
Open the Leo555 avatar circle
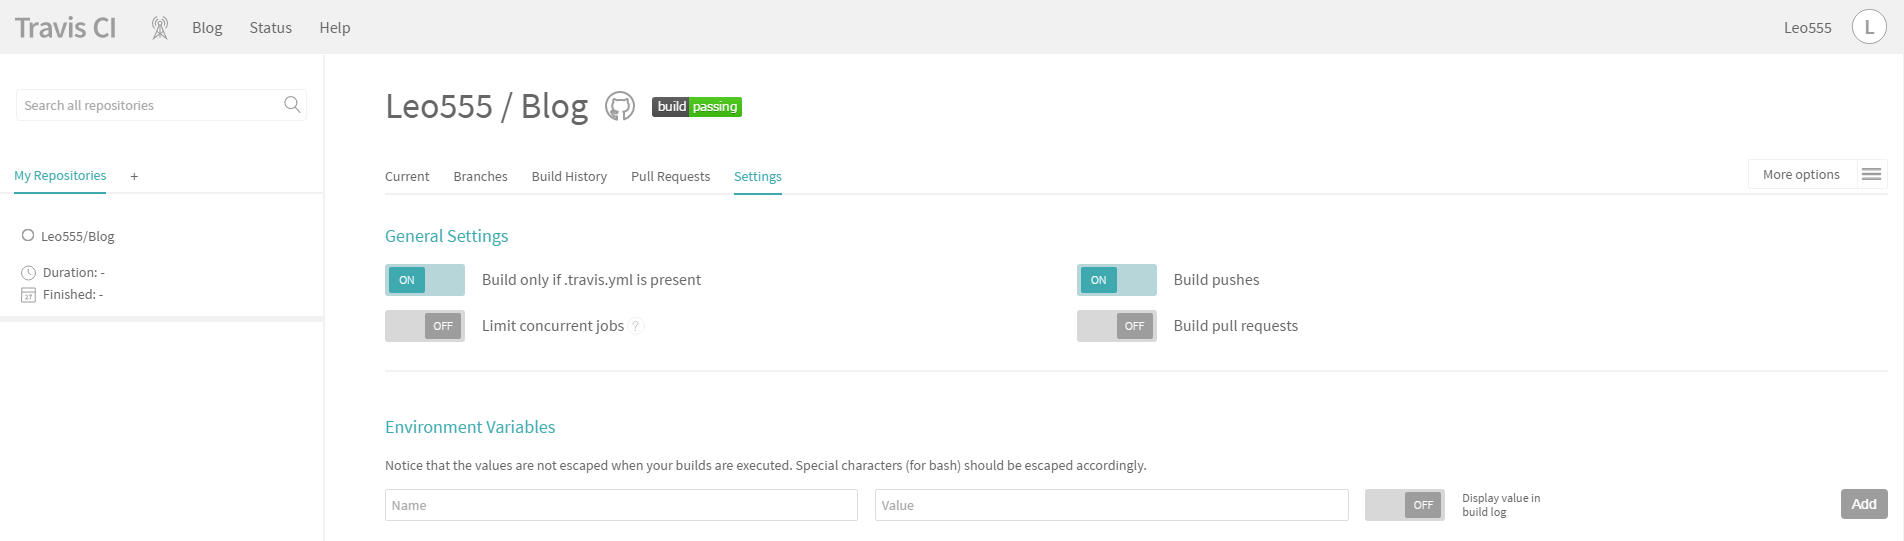click(x=1869, y=27)
